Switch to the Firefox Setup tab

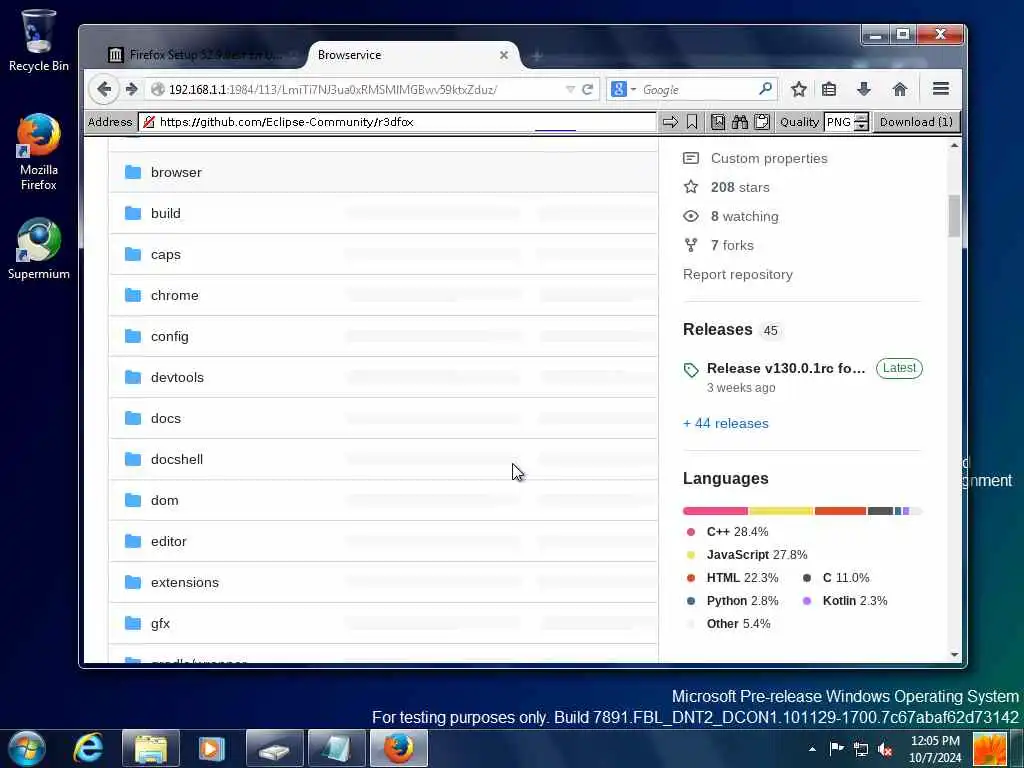(203, 55)
